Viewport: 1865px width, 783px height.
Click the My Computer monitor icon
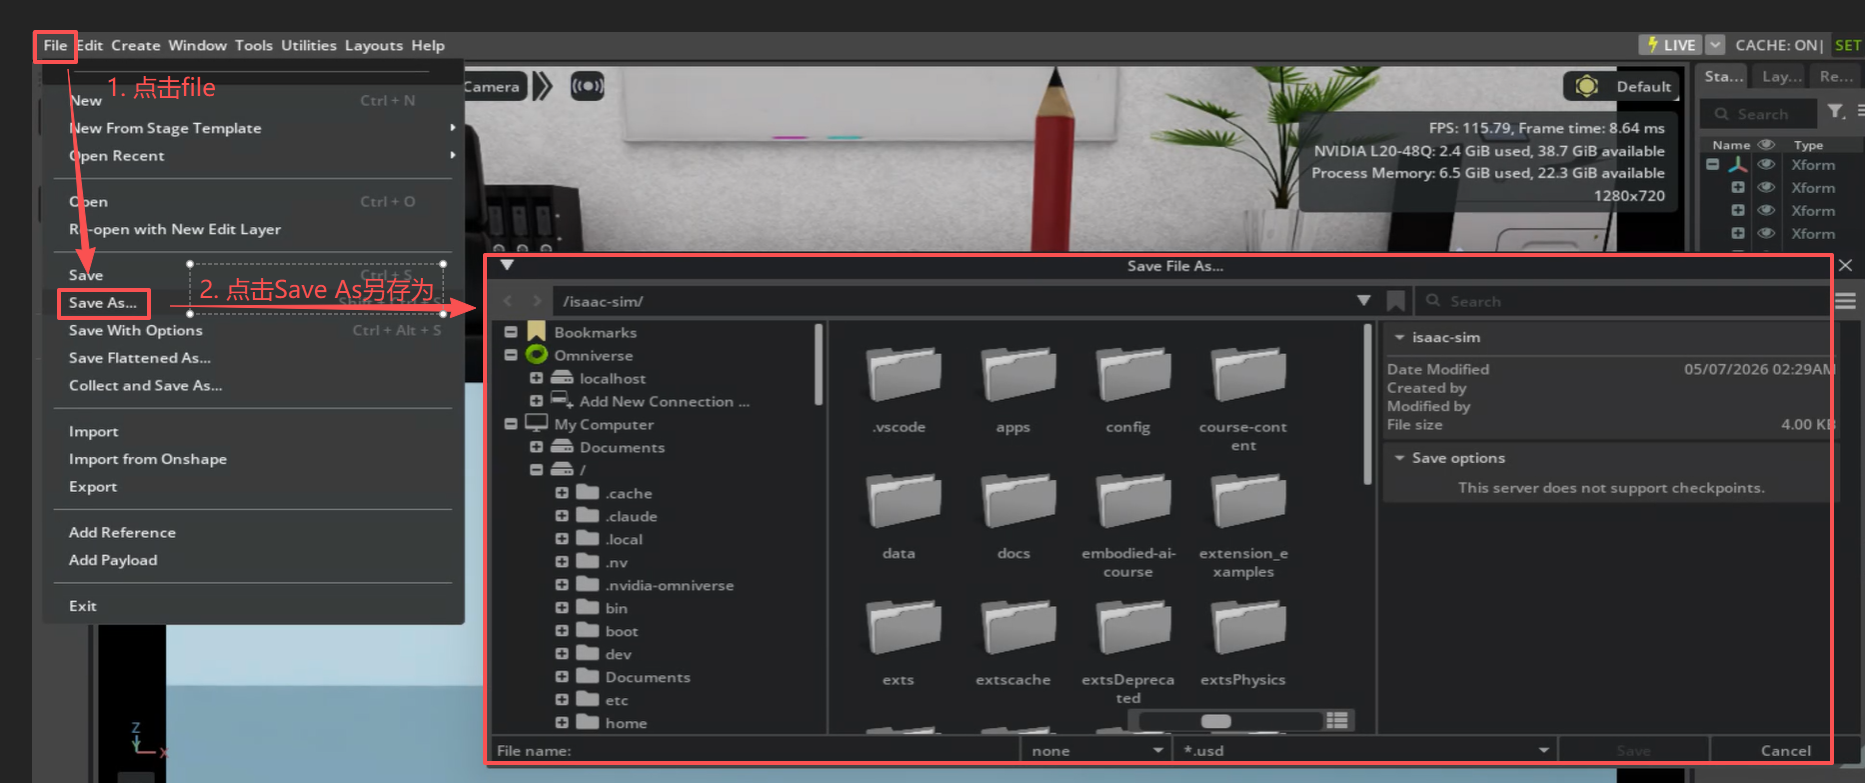point(536,423)
